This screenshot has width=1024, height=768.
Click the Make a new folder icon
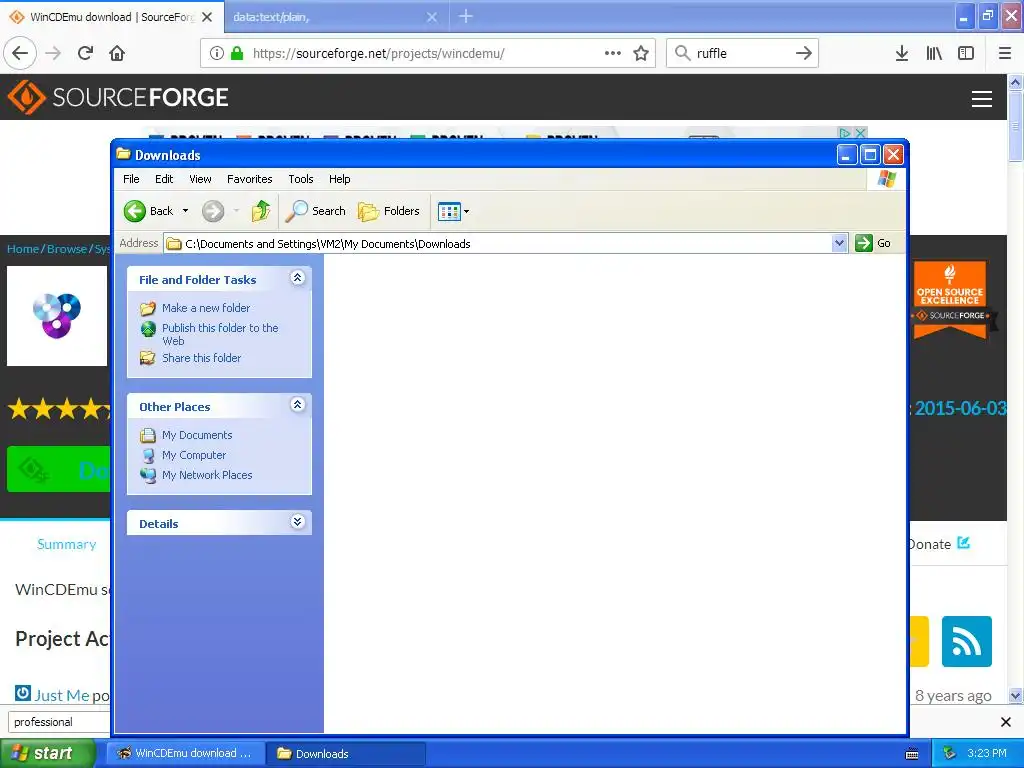[148, 308]
